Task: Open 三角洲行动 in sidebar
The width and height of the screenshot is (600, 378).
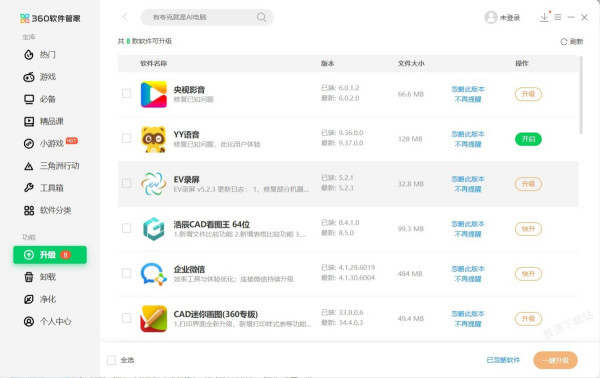Action: tap(51, 166)
